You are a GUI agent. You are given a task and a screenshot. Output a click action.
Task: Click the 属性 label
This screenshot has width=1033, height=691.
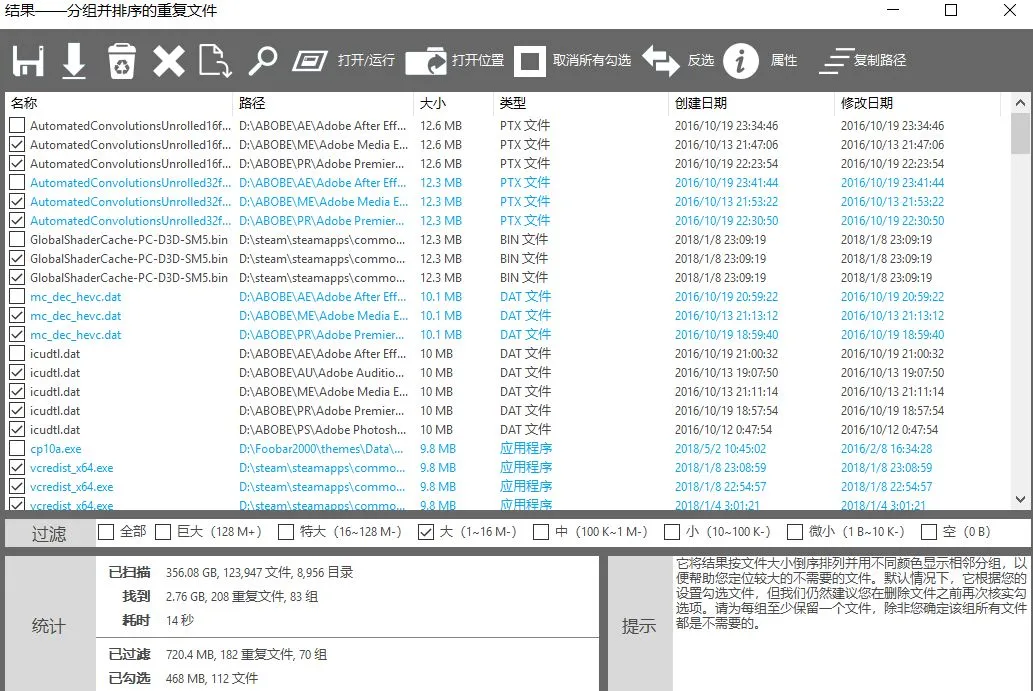(783, 61)
